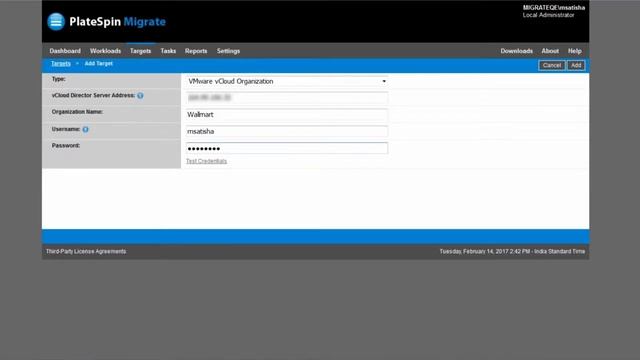The image size is (640, 360).
Task: Open the Downloads link in the navigation bar
Action: pyautogui.click(x=516, y=51)
